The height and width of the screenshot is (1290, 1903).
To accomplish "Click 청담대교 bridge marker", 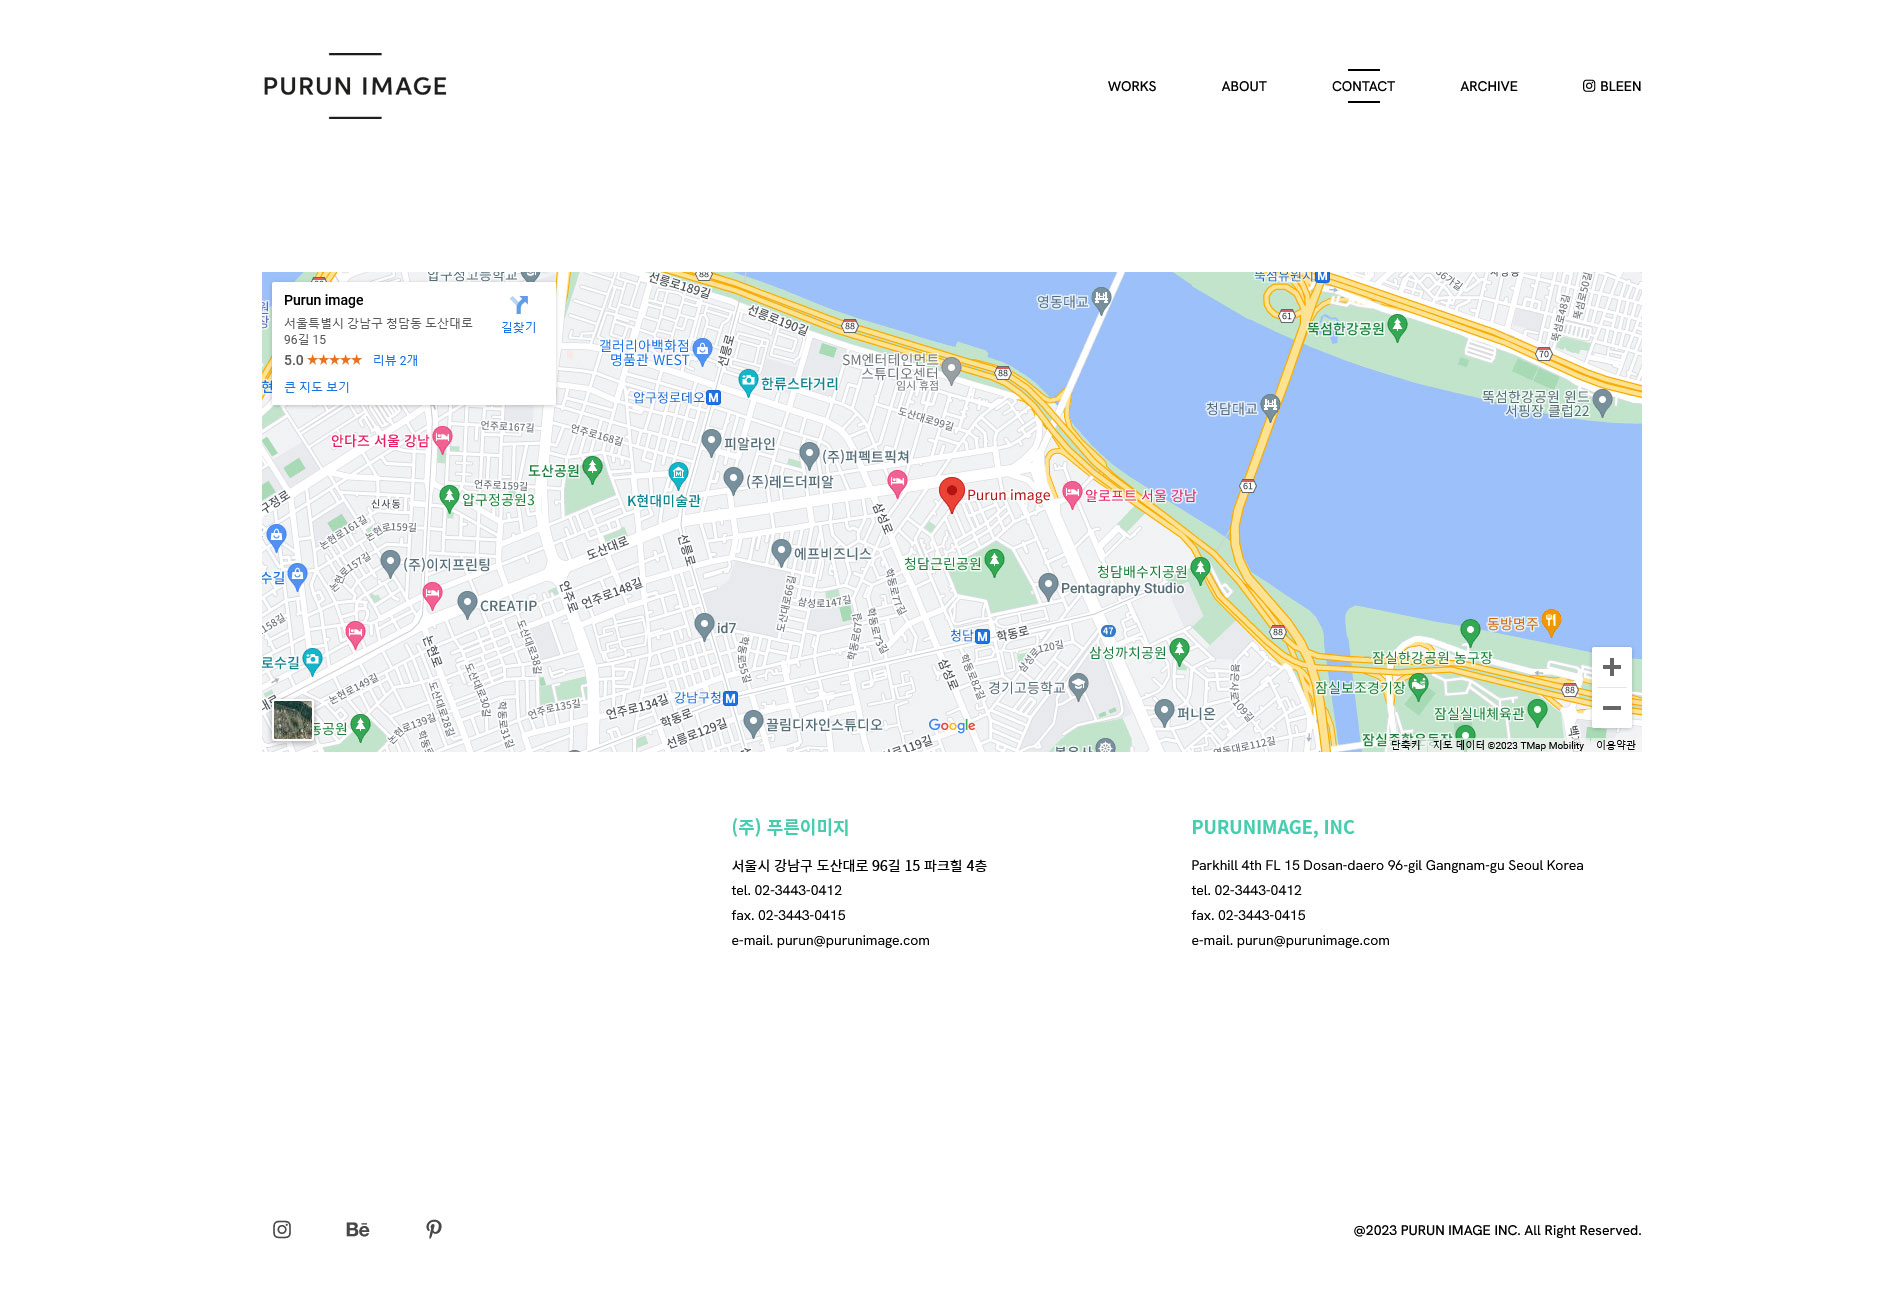I will click(1270, 406).
